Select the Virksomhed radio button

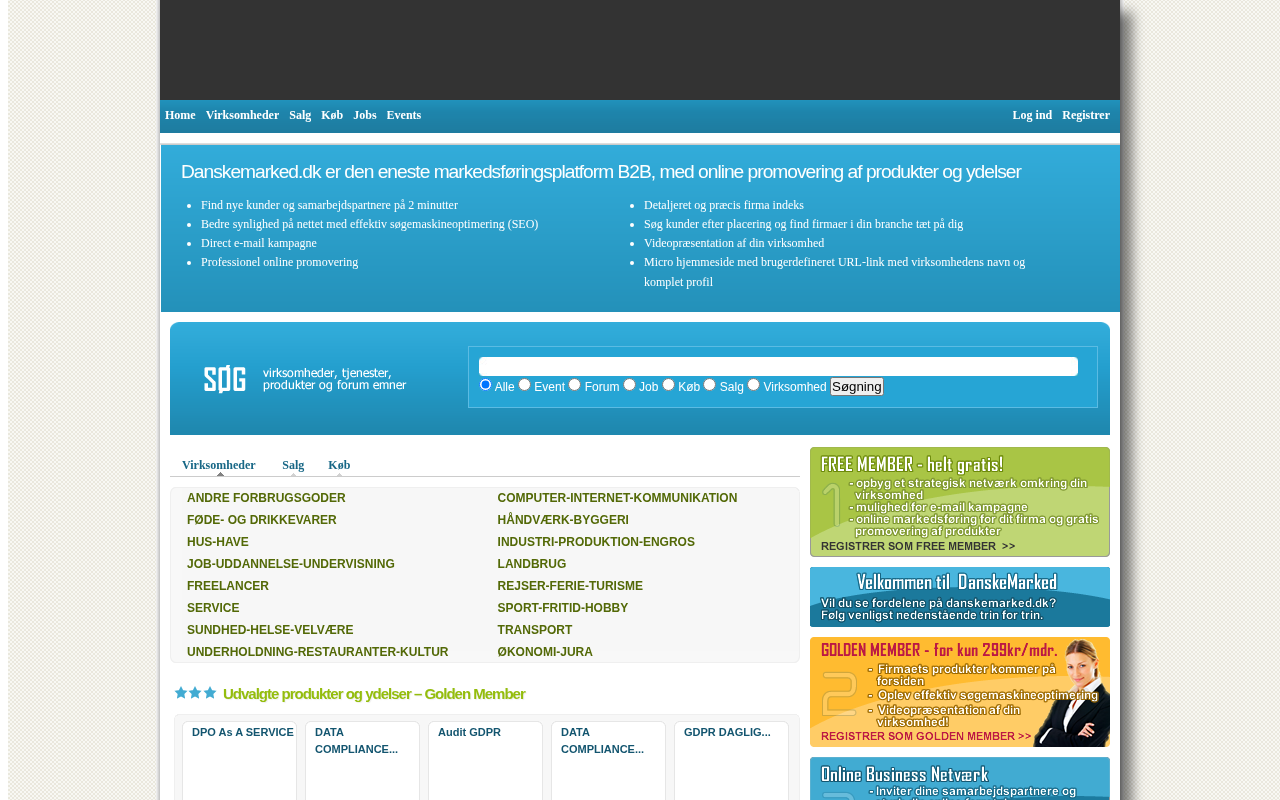(x=754, y=385)
